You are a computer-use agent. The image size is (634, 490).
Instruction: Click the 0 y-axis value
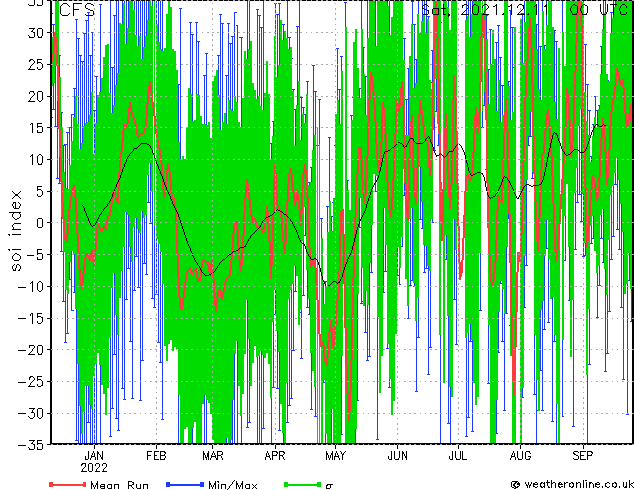click(40, 223)
